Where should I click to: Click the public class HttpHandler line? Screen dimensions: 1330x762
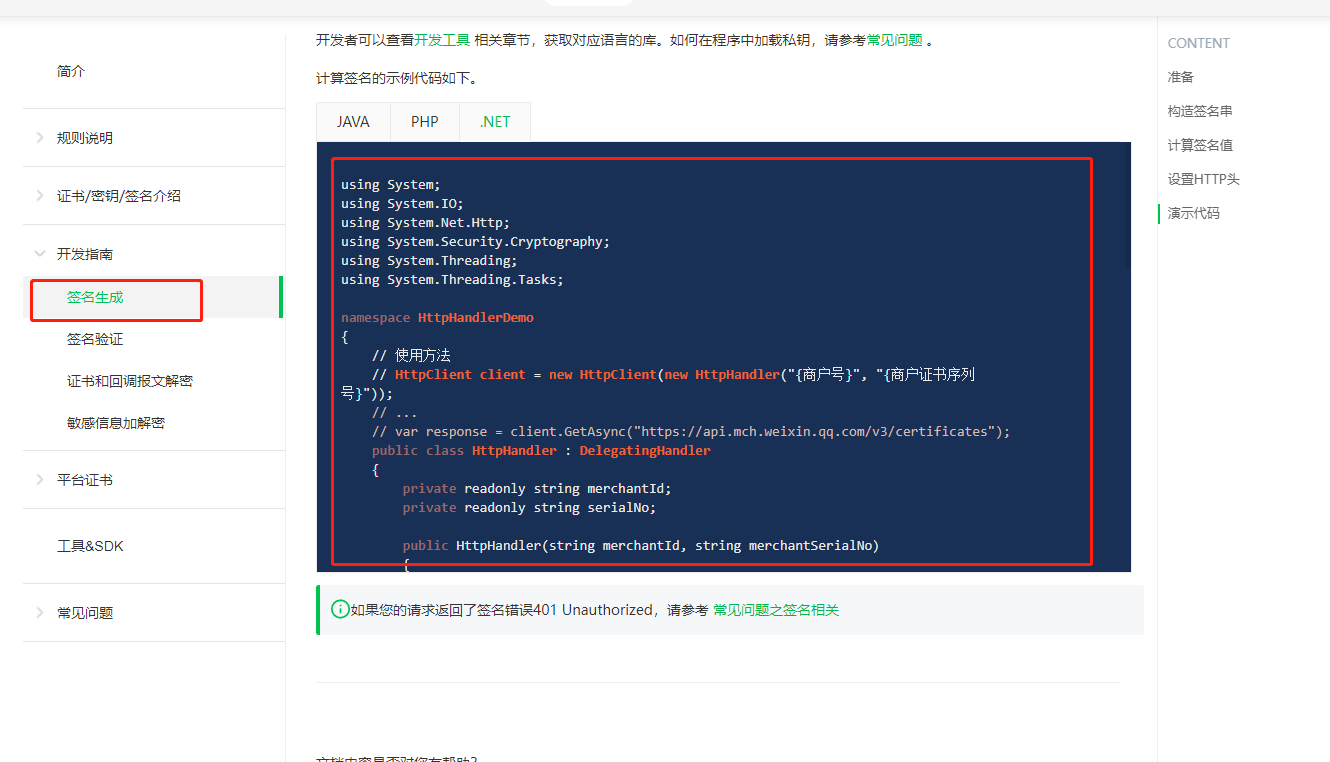[541, 450]
